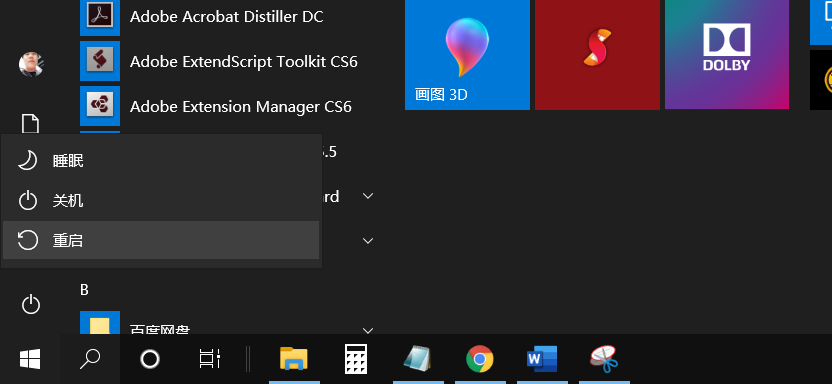The image size is (832, 384).
Task: Open the Snipping Tool in taskbar
Action: pos(604,359)
